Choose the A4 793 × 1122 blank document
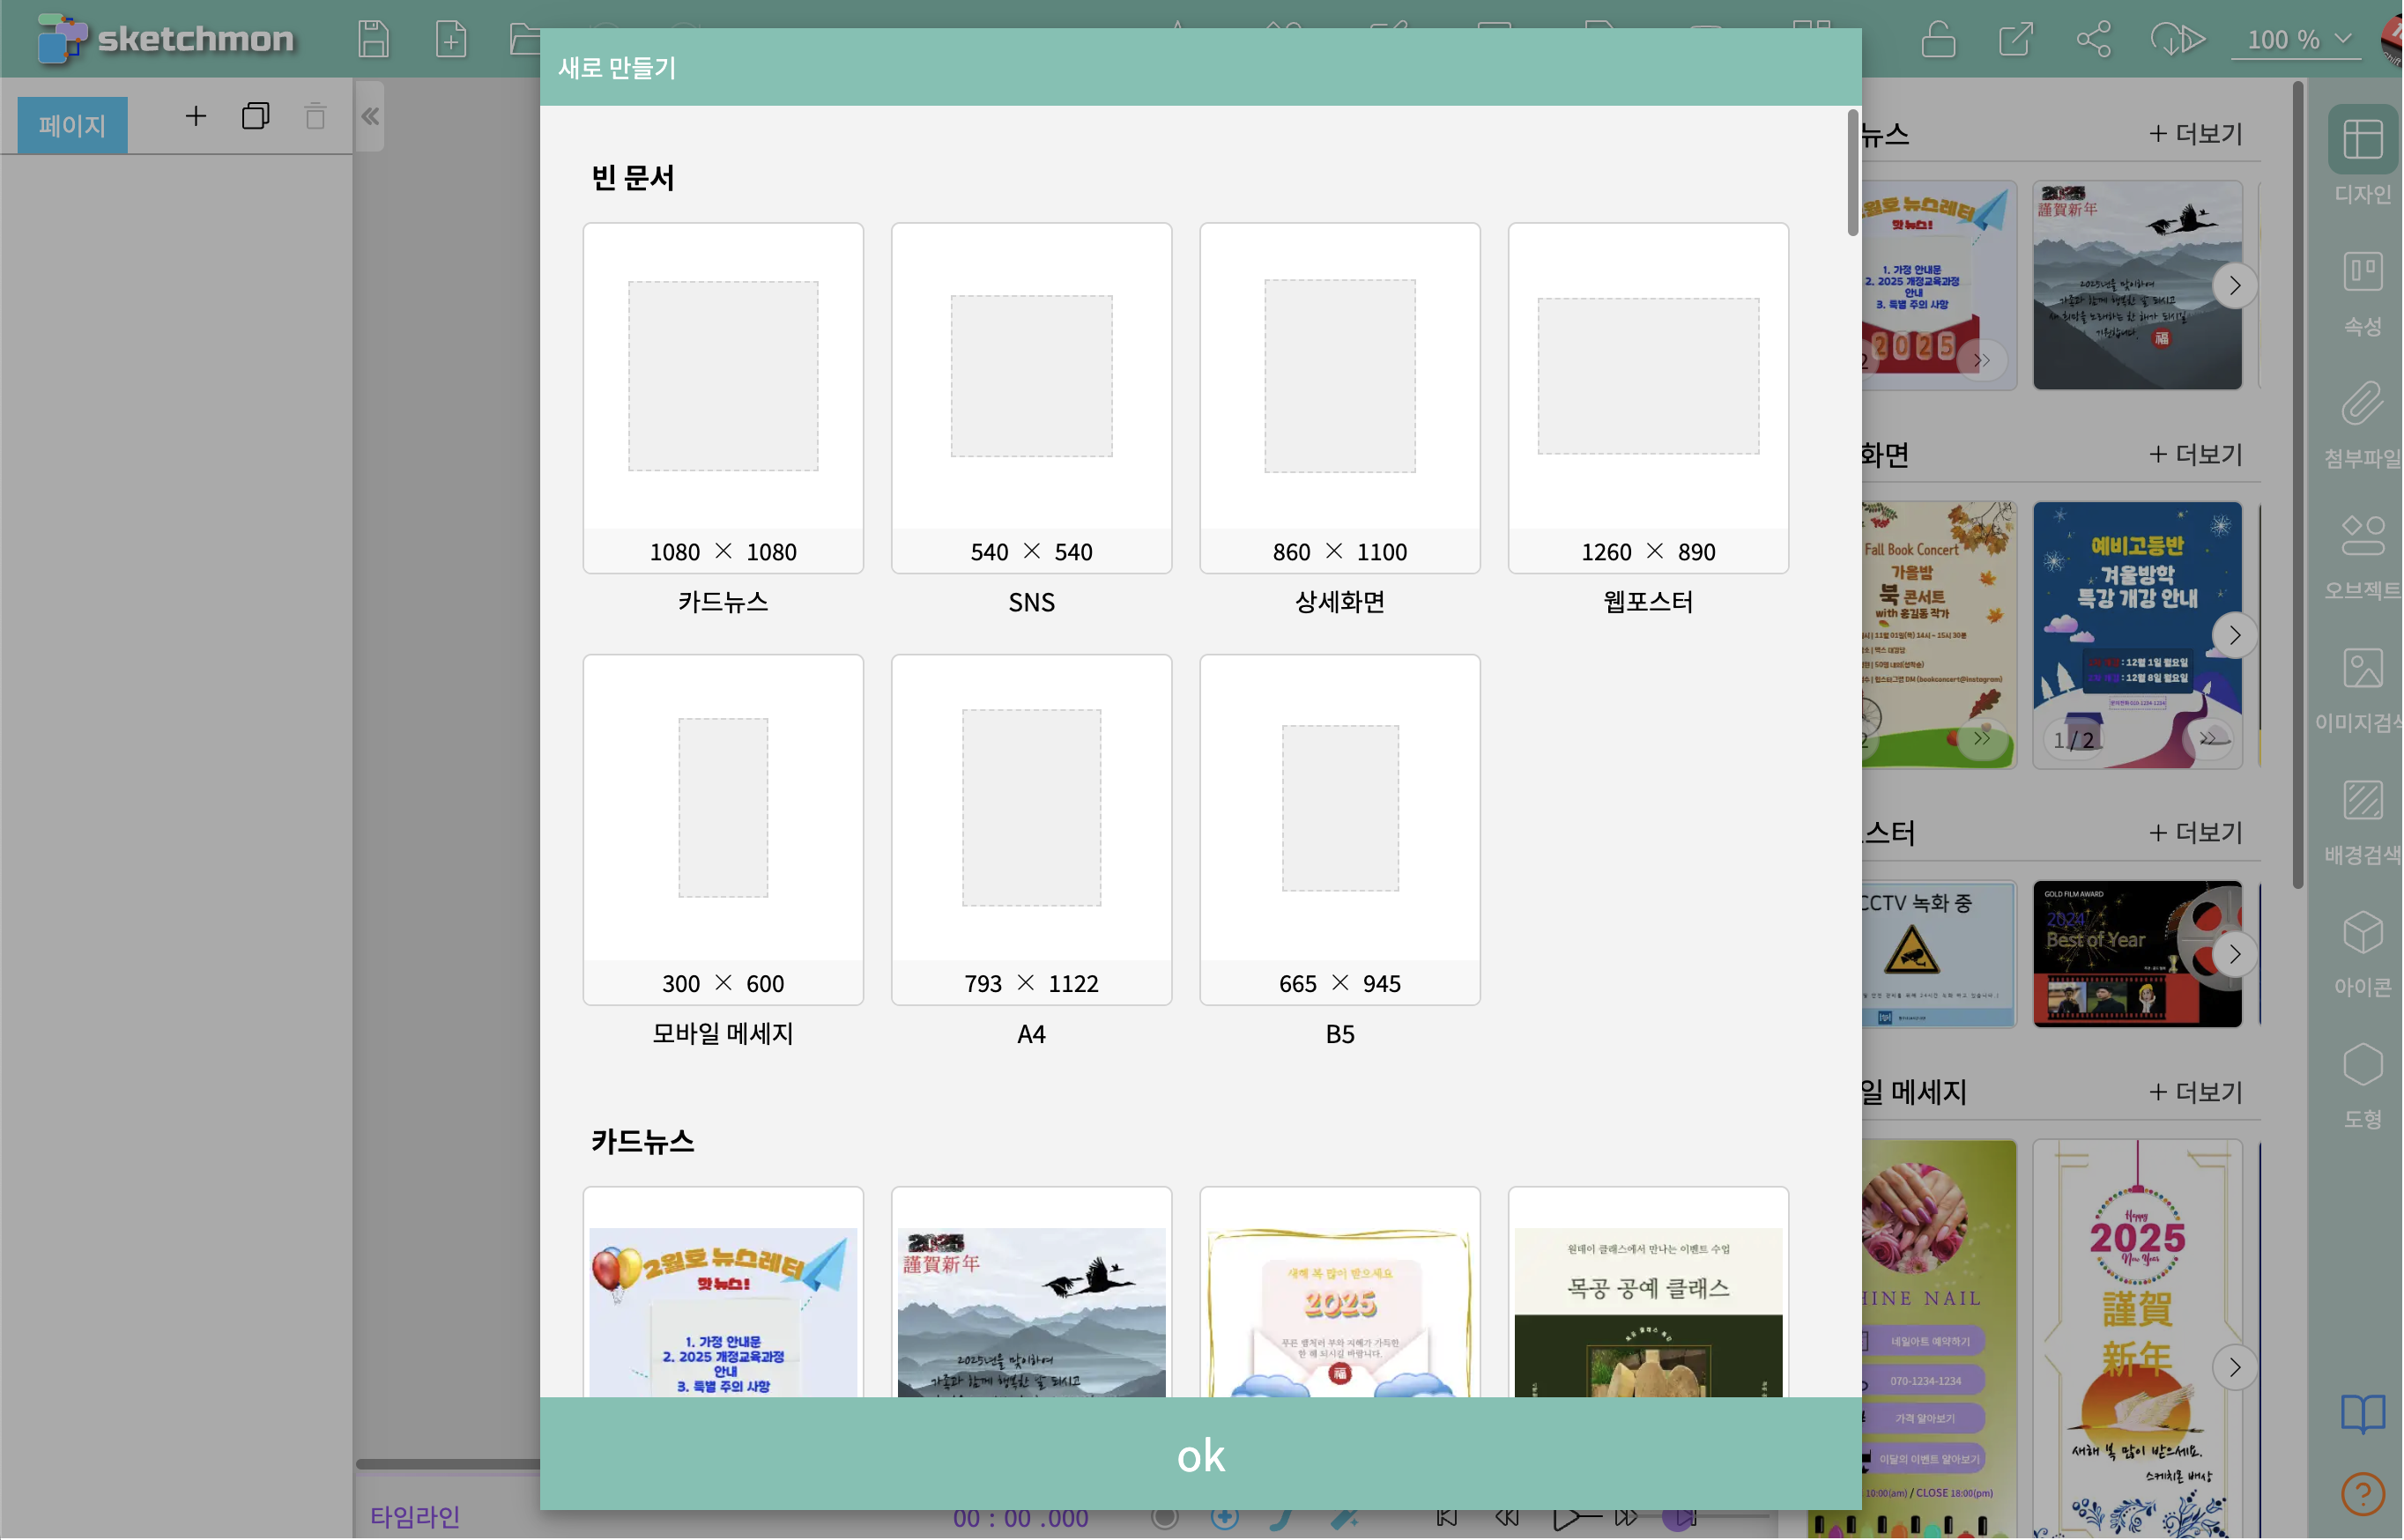Image resolution: width=2404 pixels, height=1540 pixels. coord(1031,830)
